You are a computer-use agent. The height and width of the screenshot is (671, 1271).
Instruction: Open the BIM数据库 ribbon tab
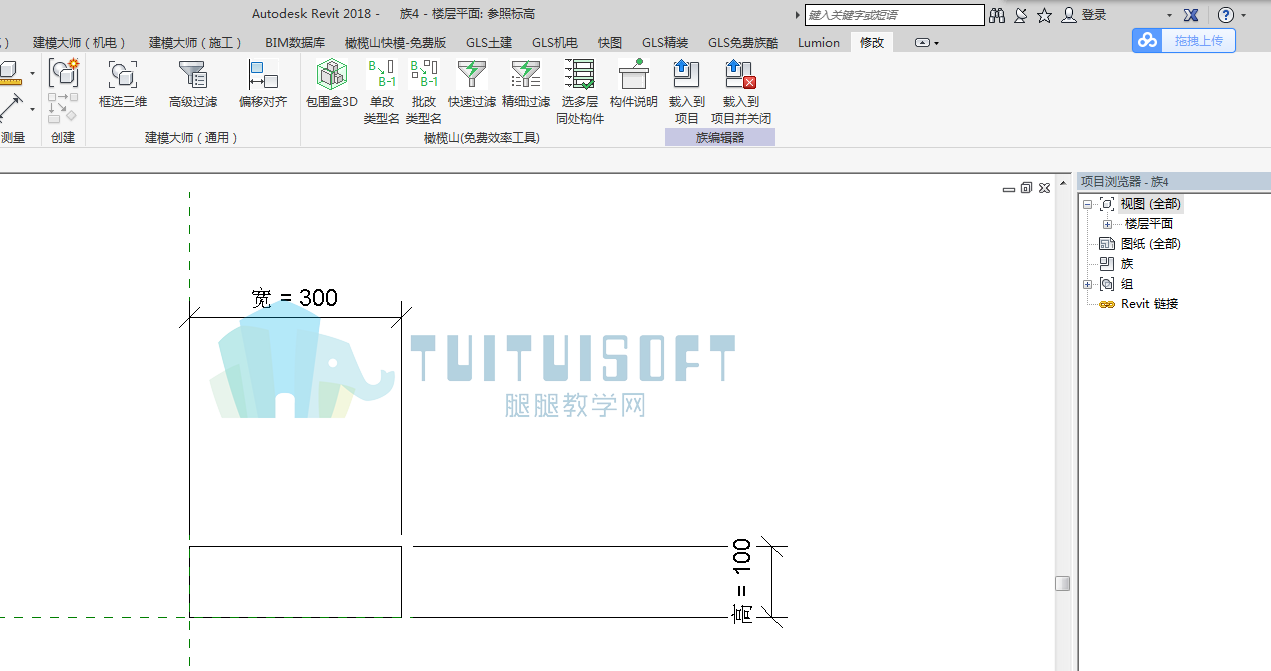[295, 43]
